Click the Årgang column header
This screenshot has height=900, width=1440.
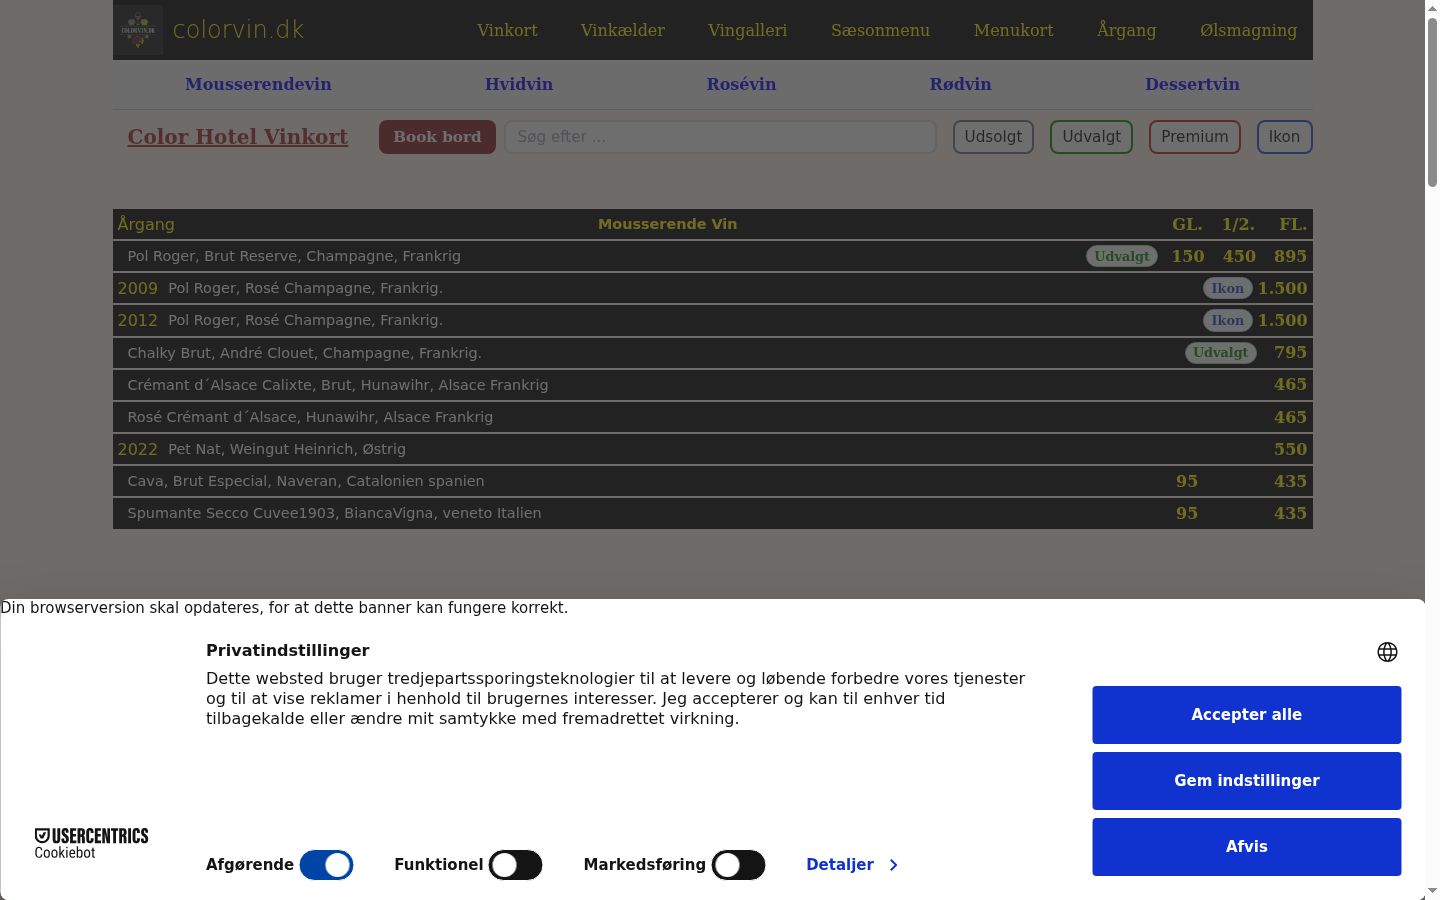tap(146, 224)
